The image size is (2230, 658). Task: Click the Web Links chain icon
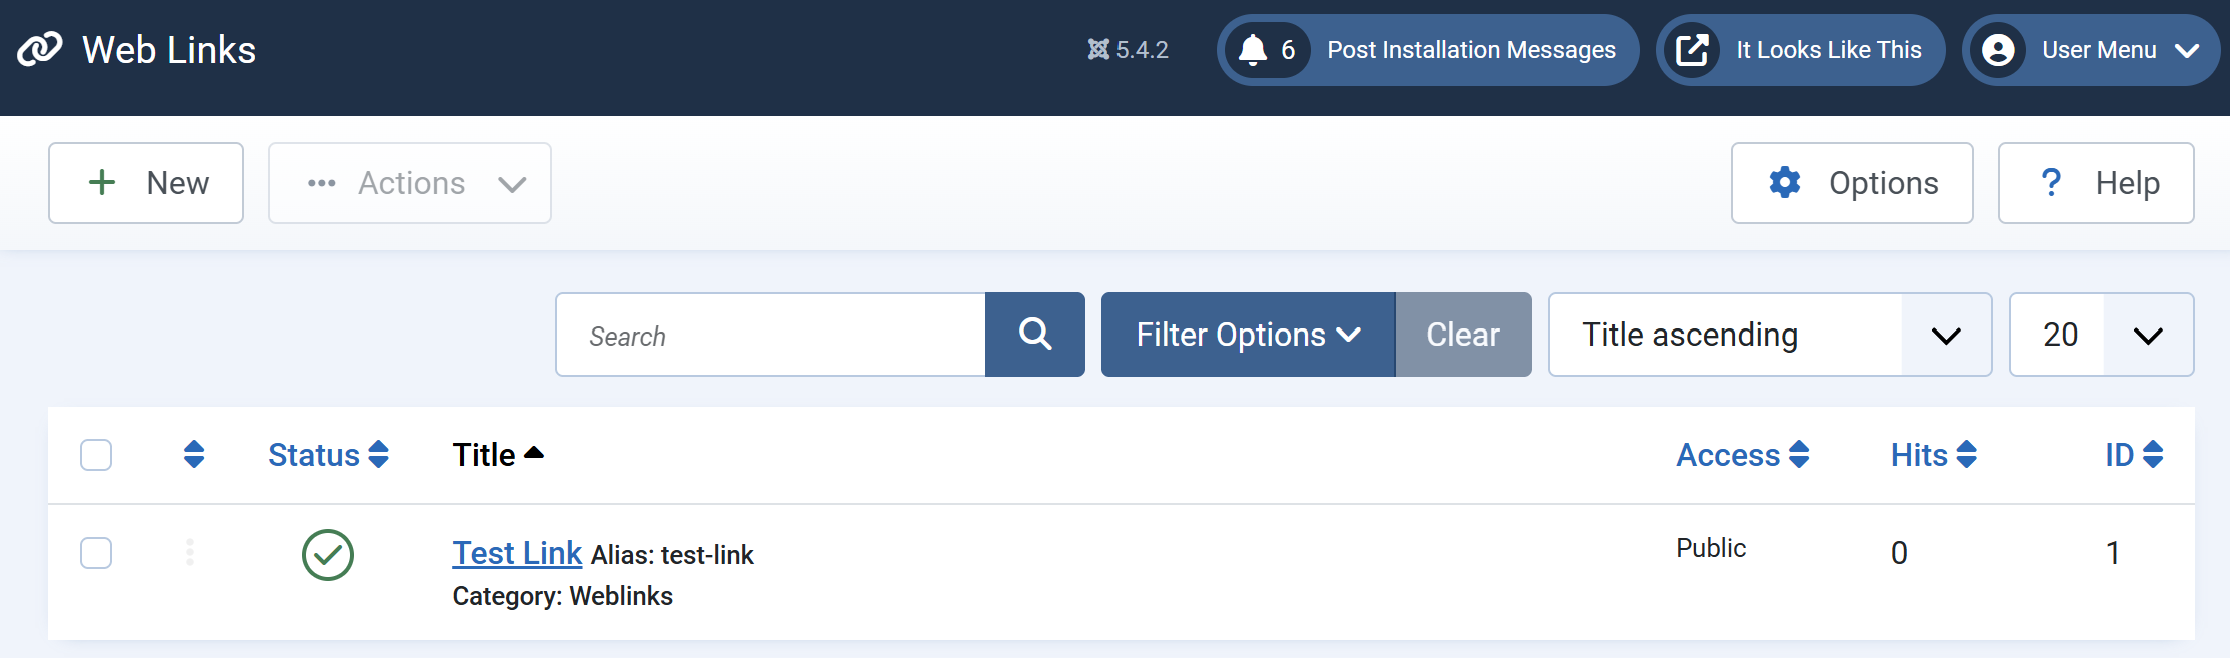coord(40,49)
